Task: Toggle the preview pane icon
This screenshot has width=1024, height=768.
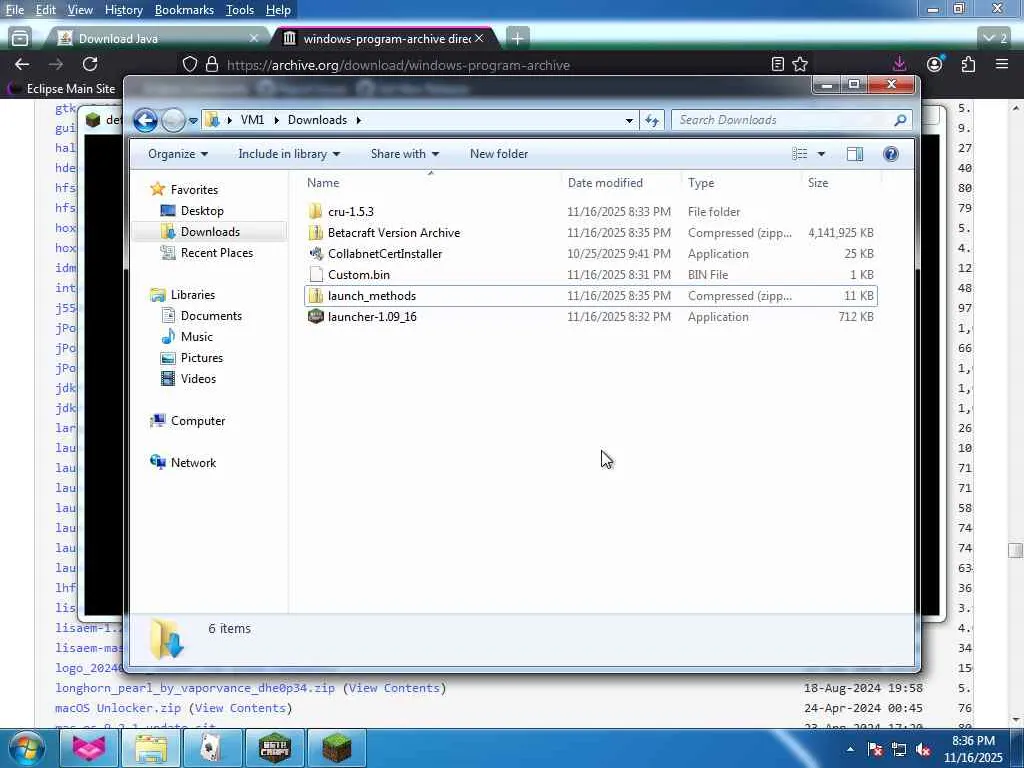Action: 855,154
